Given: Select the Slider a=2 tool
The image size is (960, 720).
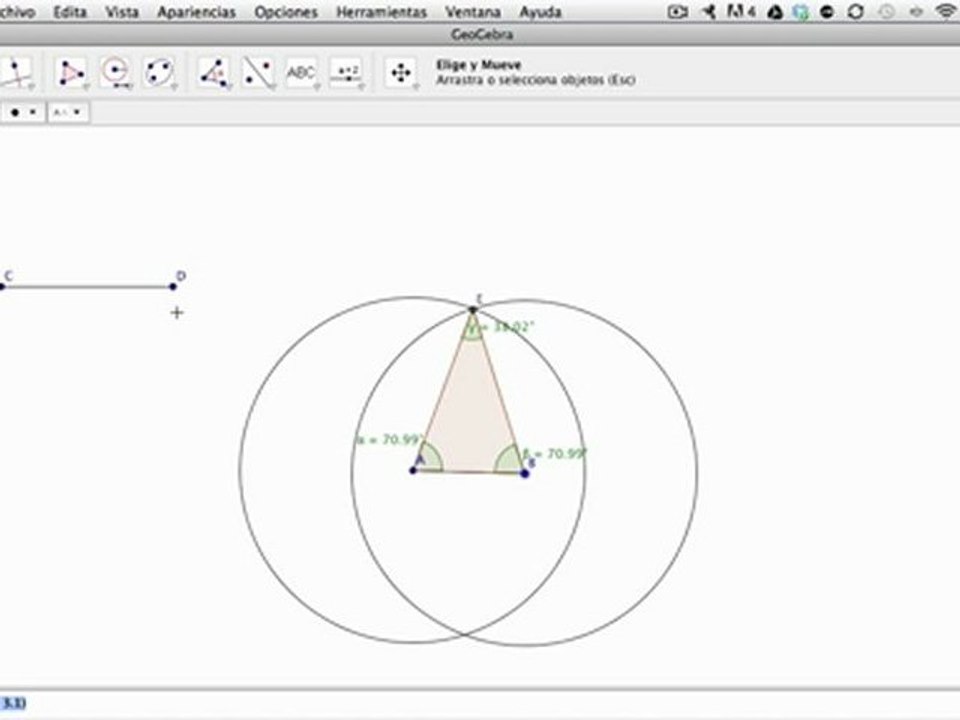Looking at the screenshot, I should point(346,72).
